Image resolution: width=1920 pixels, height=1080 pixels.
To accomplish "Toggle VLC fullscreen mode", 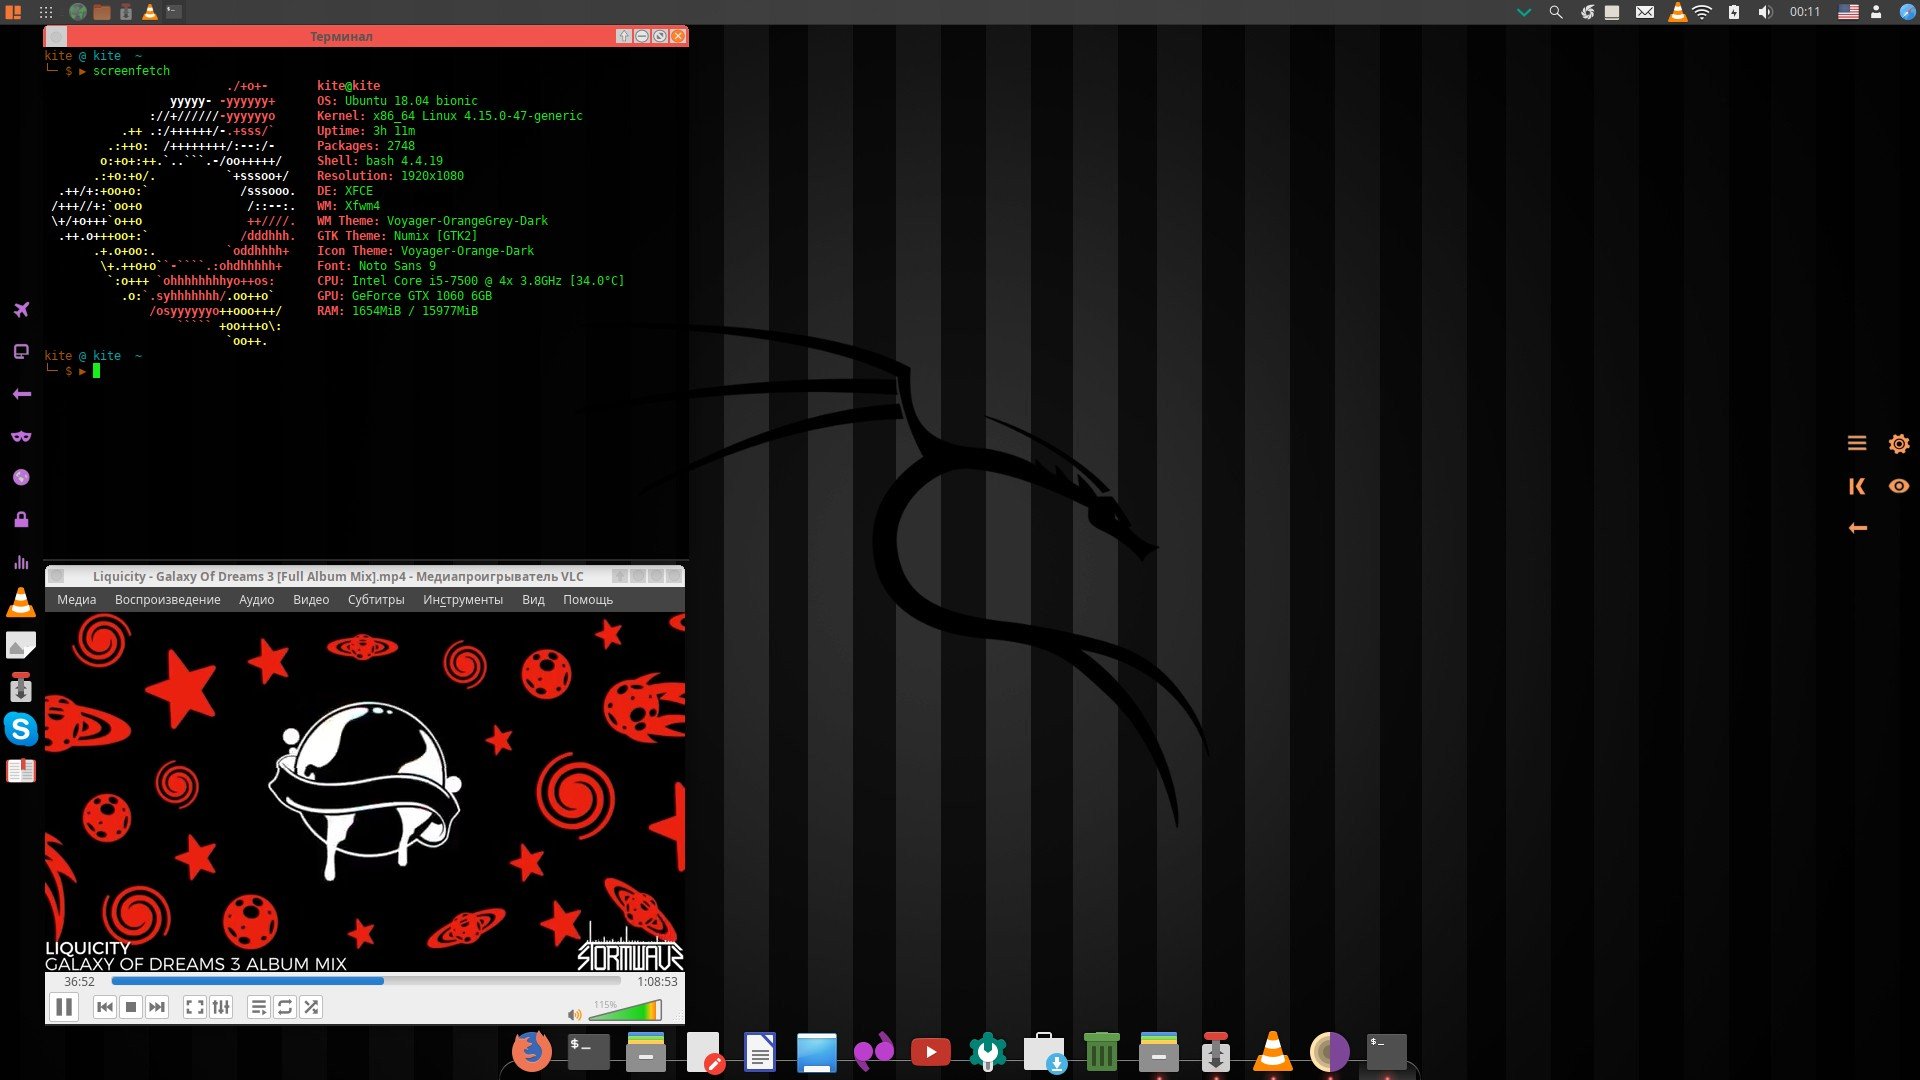I will [195, 1007].
